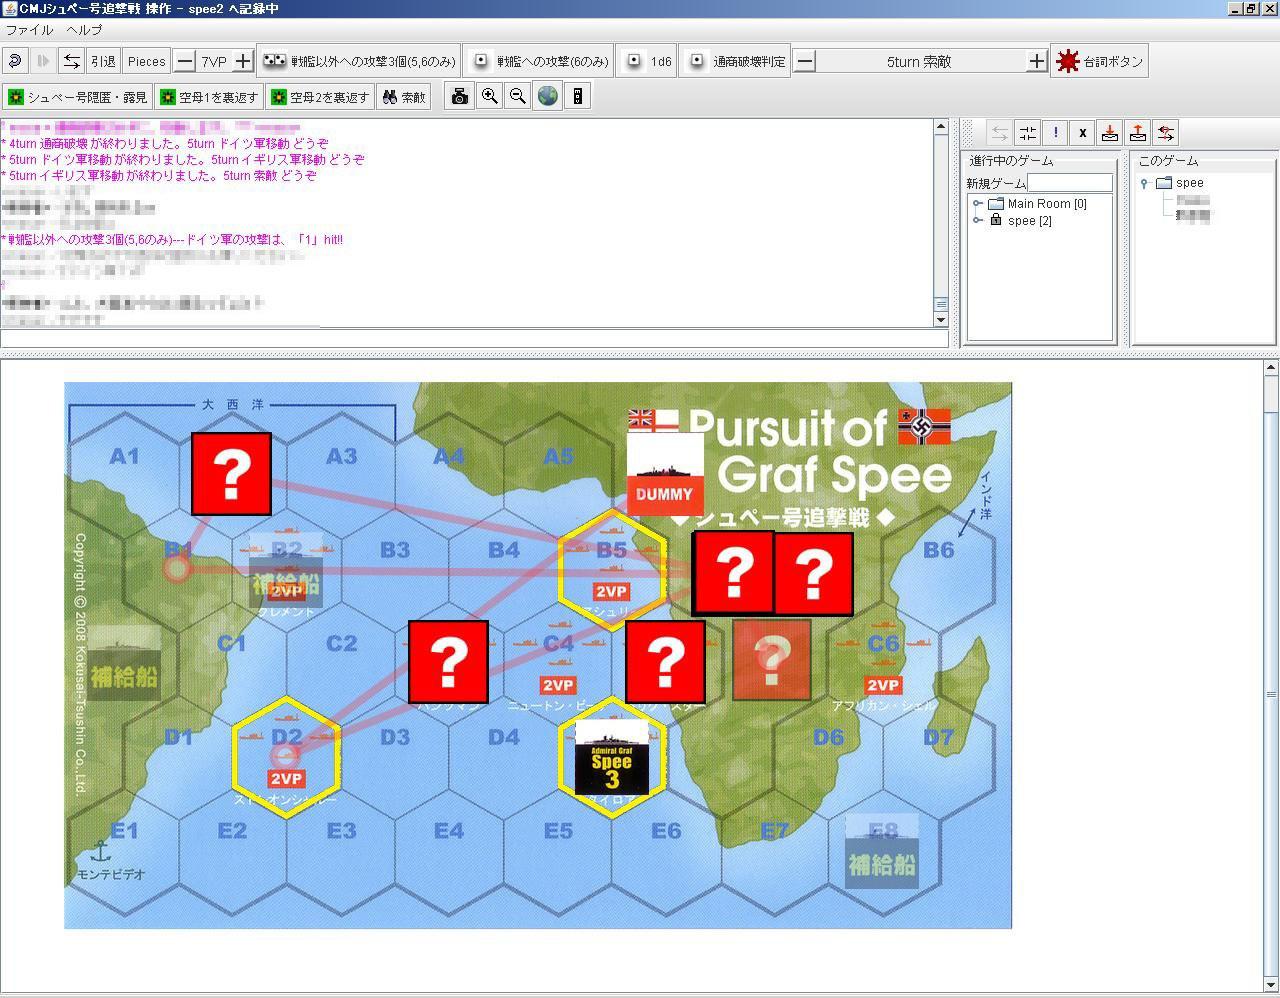The width and height of the screenshot is (1280, 998).
Task: Click the 新規ゲーム name input field
Action: click(1069, 183)
